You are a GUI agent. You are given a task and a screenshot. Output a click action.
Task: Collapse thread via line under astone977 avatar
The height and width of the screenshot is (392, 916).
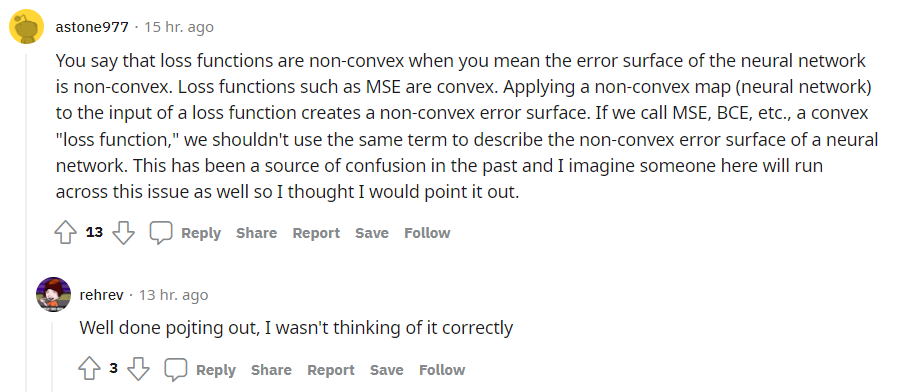point(26,222)
